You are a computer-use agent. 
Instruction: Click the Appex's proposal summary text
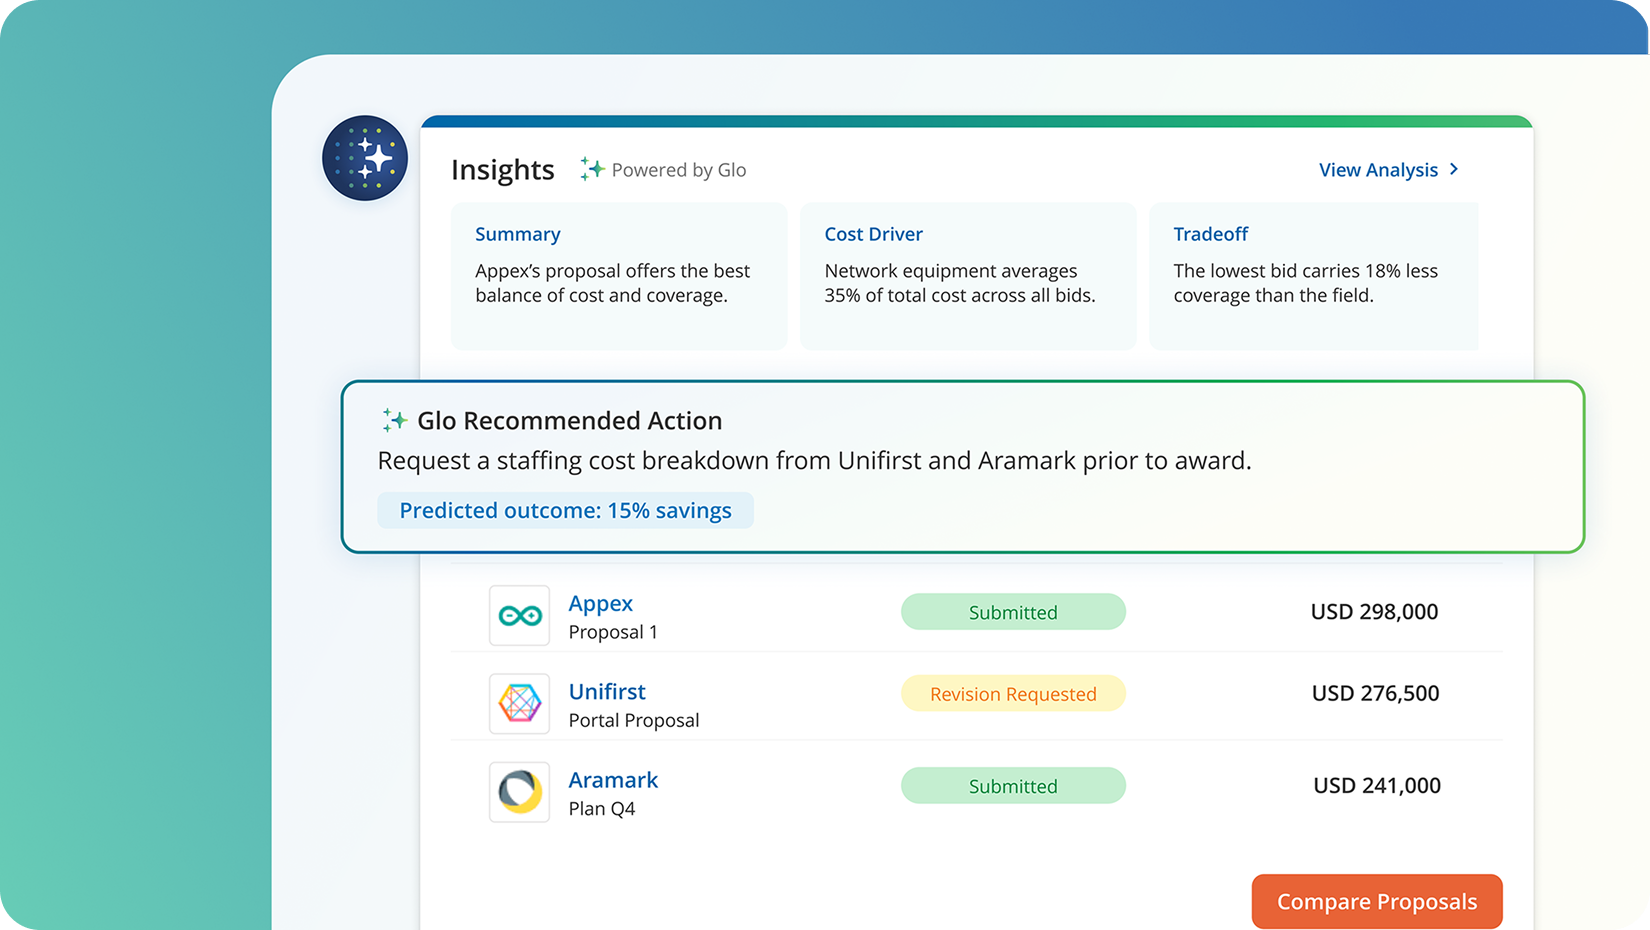(612, 283)
